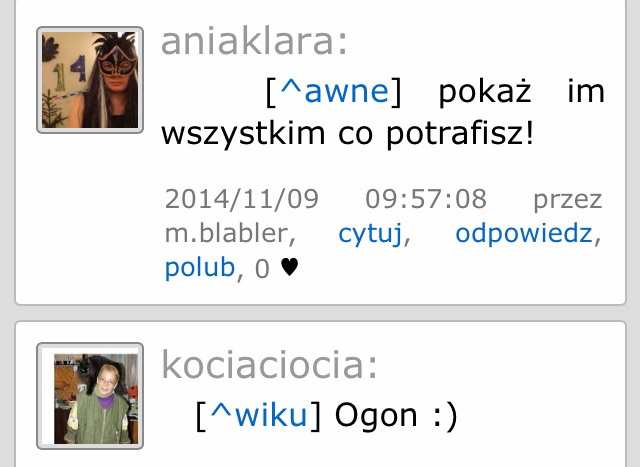
Task: Click the m.blabler source label
Action: click(x=230, y=234)
